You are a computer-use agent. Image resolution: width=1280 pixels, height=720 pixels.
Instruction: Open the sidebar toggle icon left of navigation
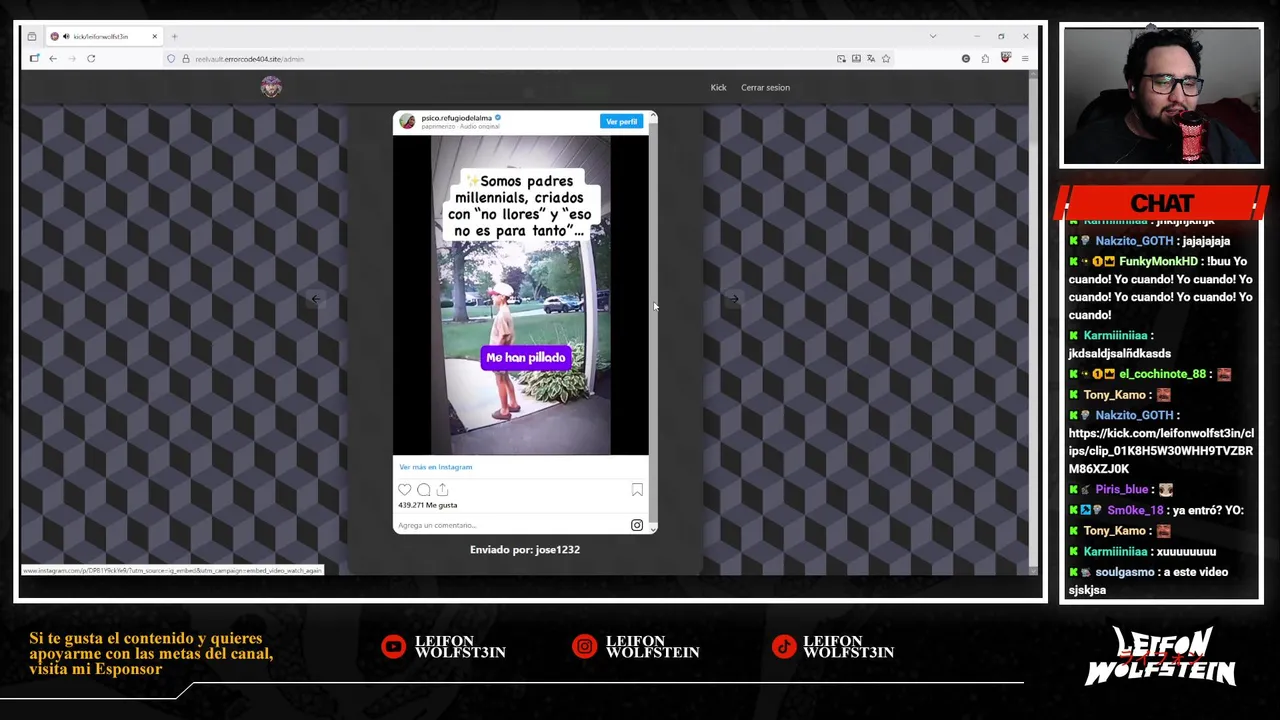(34, 59)
